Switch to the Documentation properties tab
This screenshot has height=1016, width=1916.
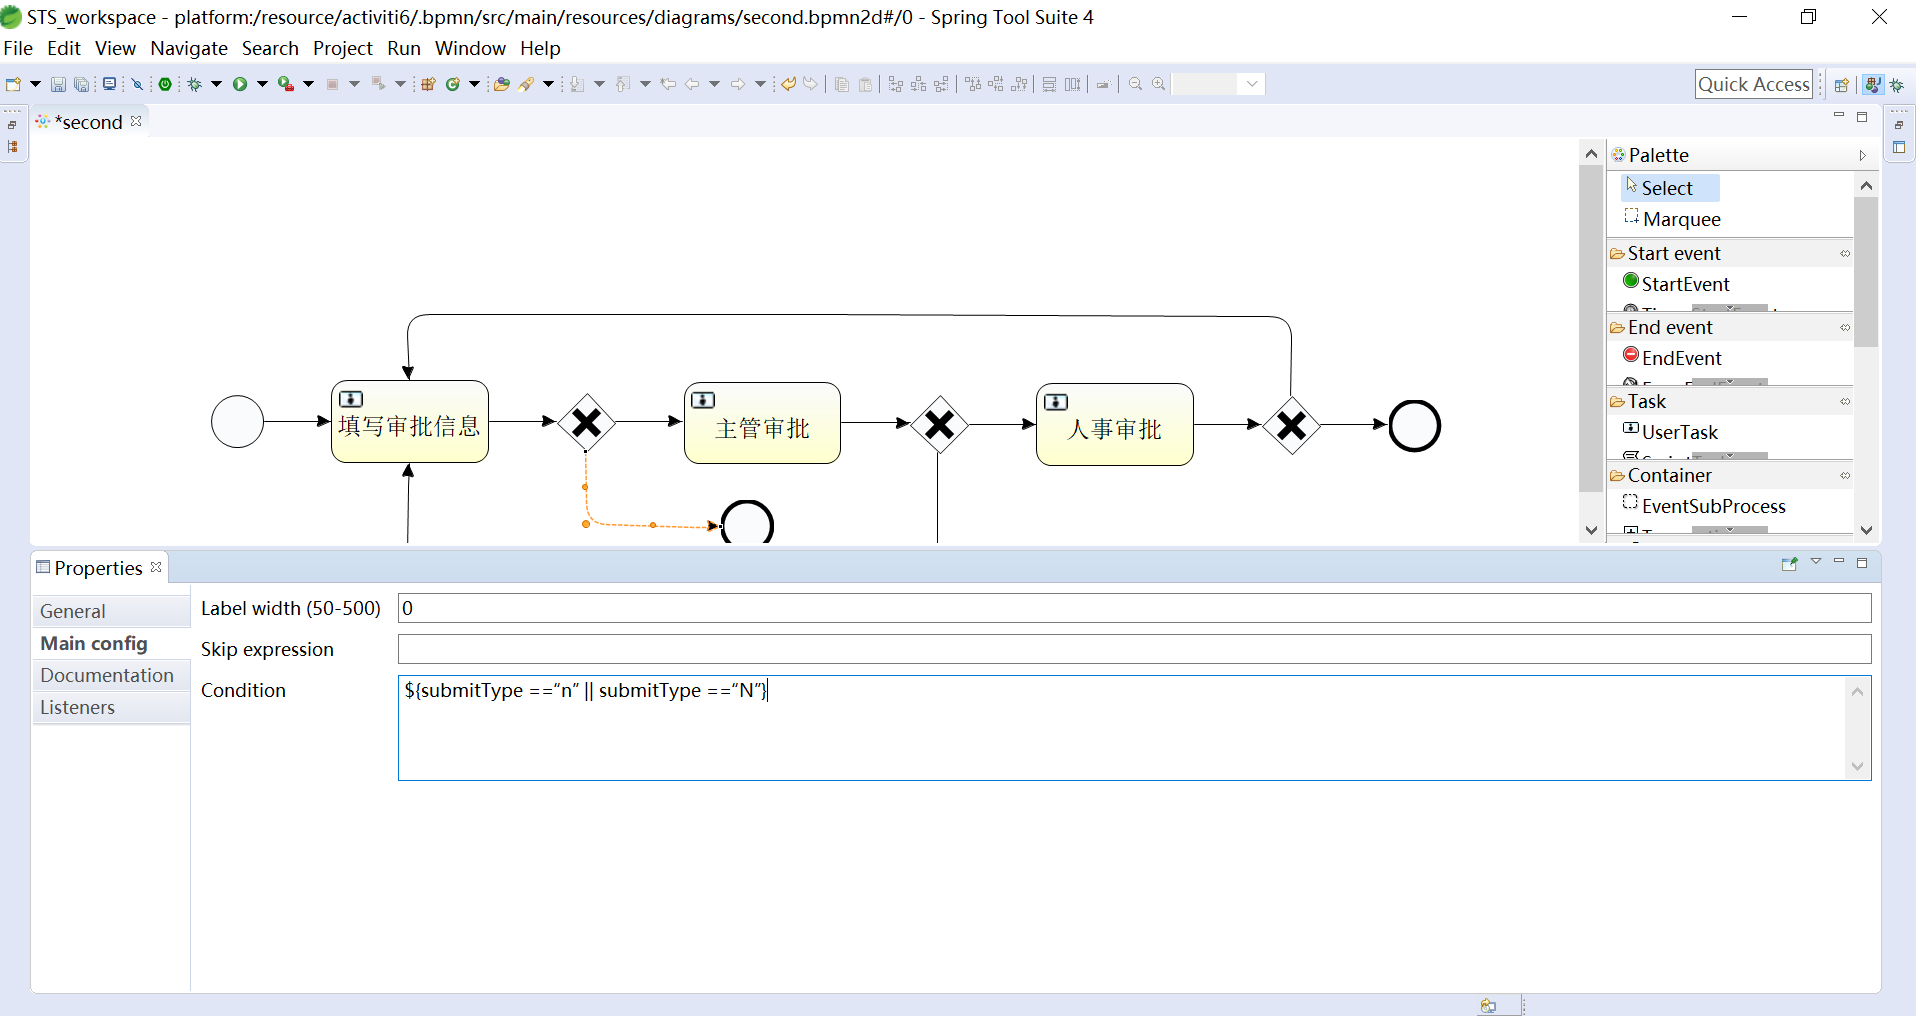point(111,675)
